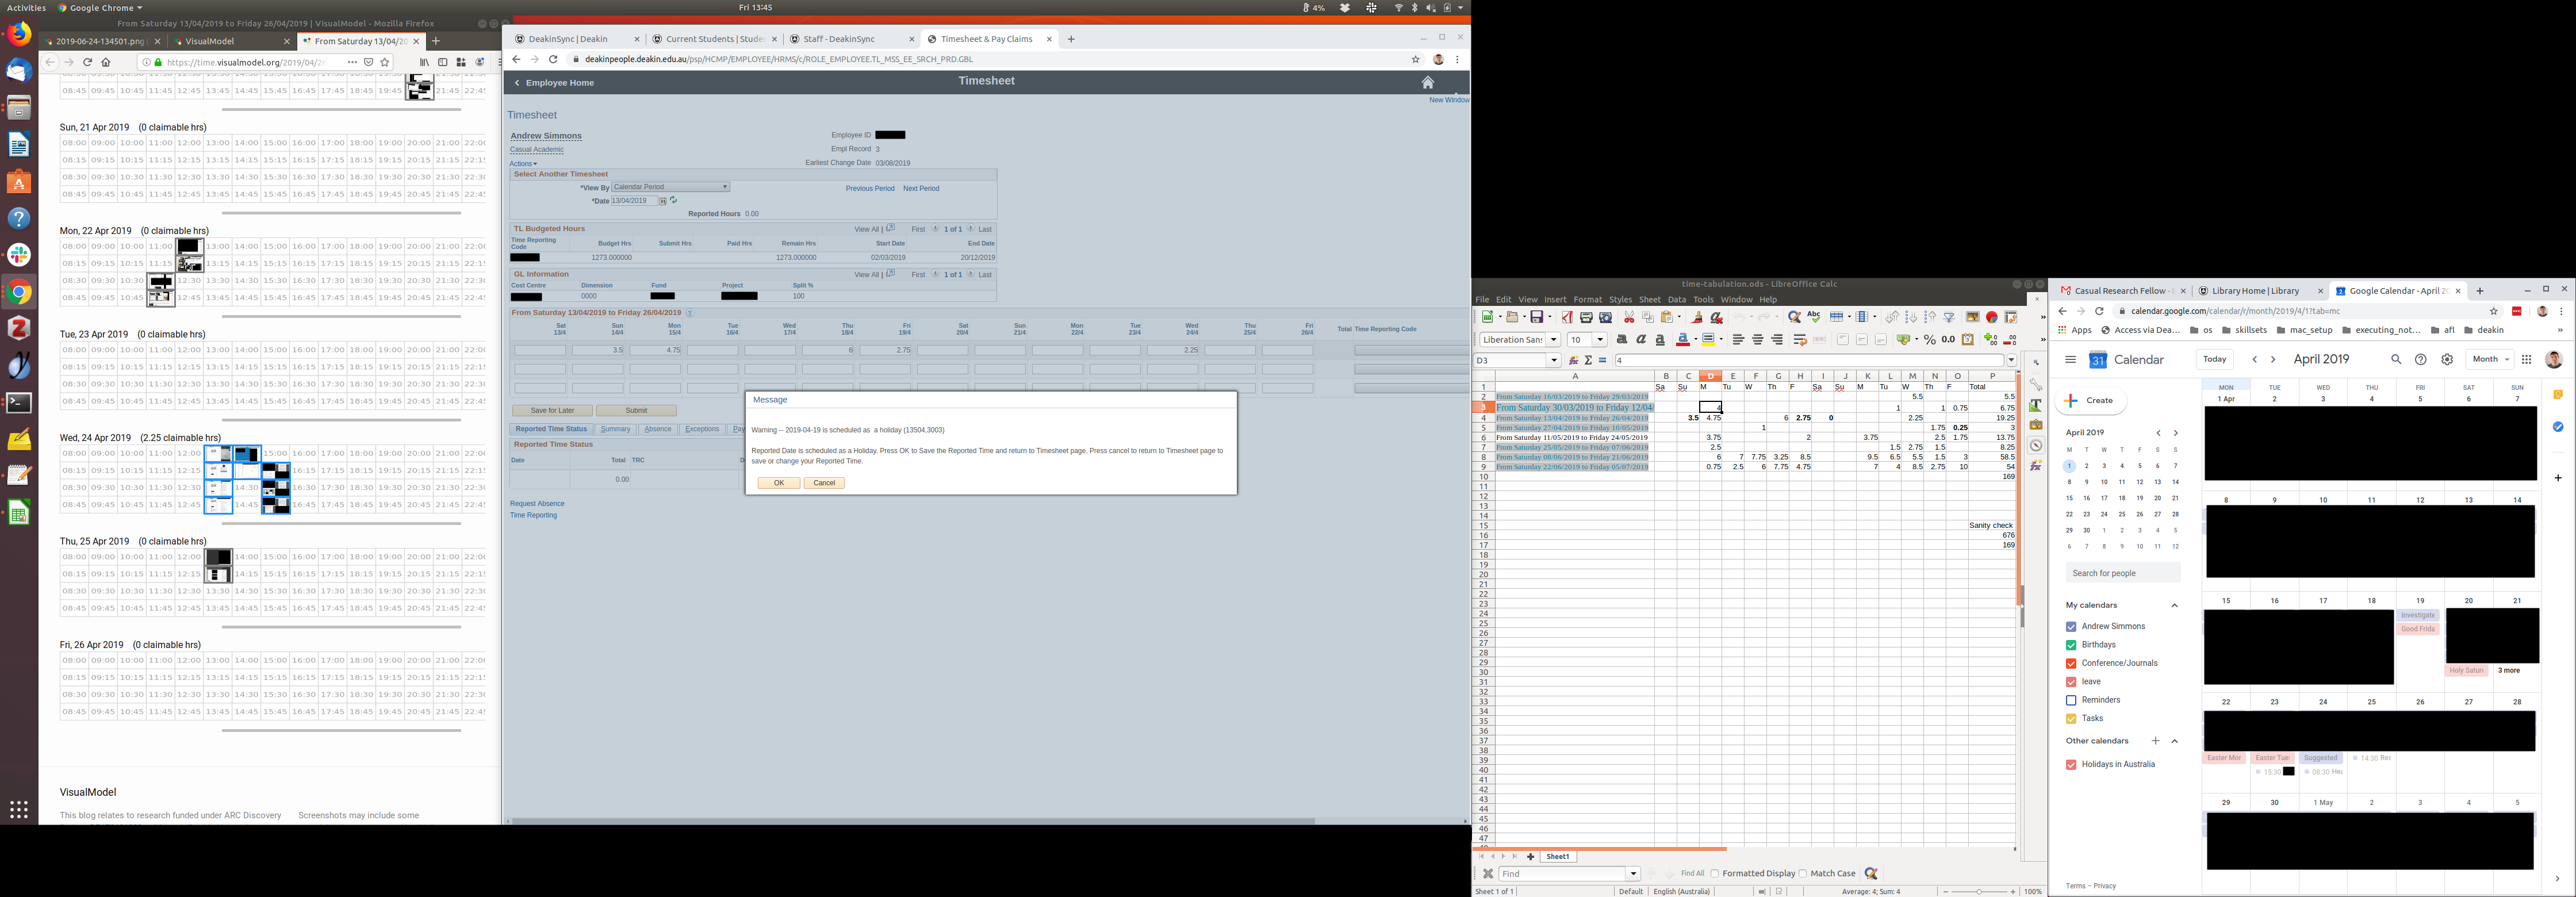Click the Sum sigma icon
2576x897 pixels.
click(x=1589, y=361)
